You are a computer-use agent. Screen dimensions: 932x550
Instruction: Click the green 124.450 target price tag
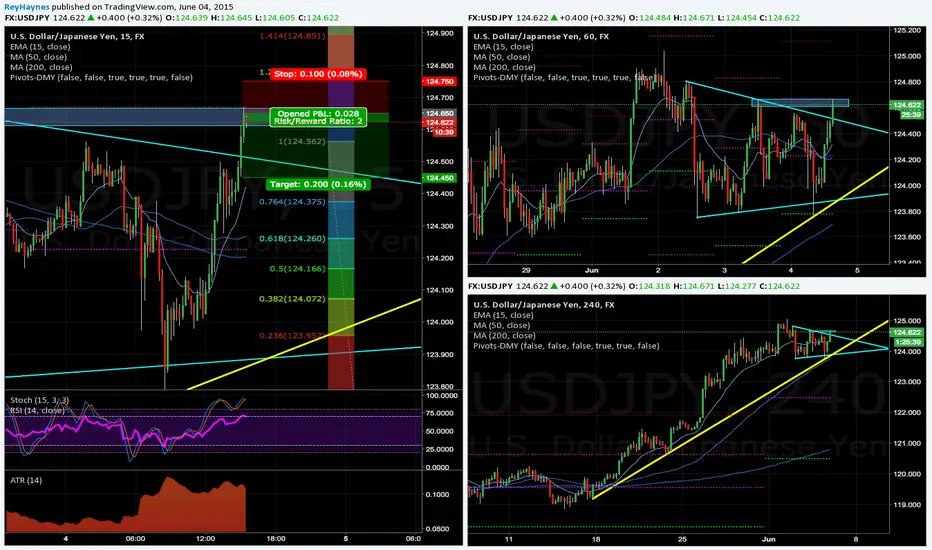point(439,178)
